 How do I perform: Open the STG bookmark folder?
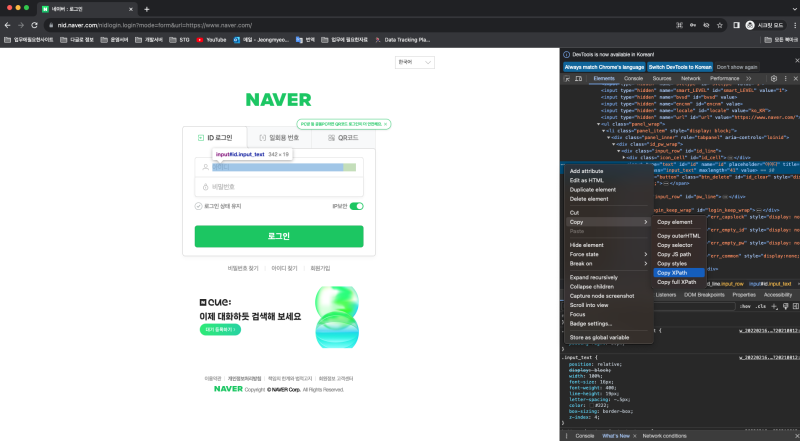[x=179, y=40]
